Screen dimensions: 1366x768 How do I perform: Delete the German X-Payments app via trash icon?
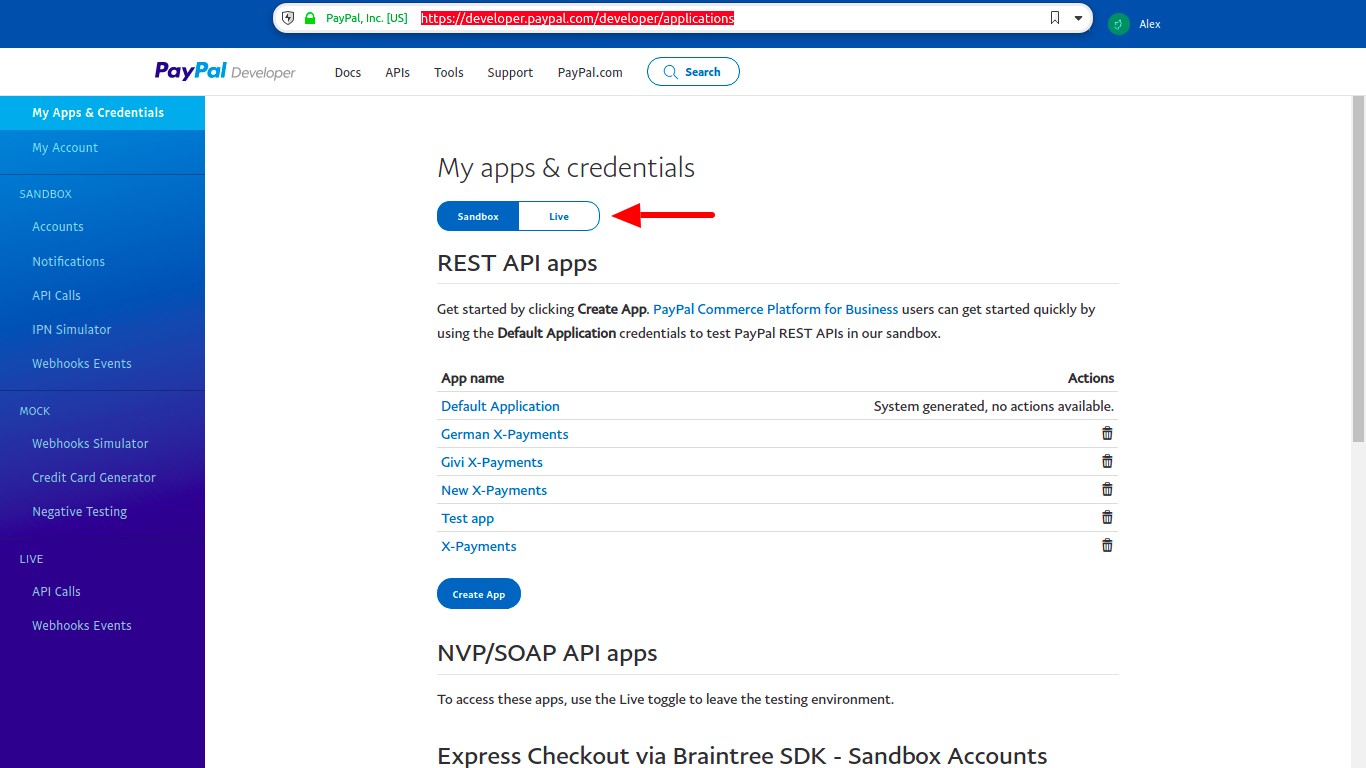tap(1107, 433)
